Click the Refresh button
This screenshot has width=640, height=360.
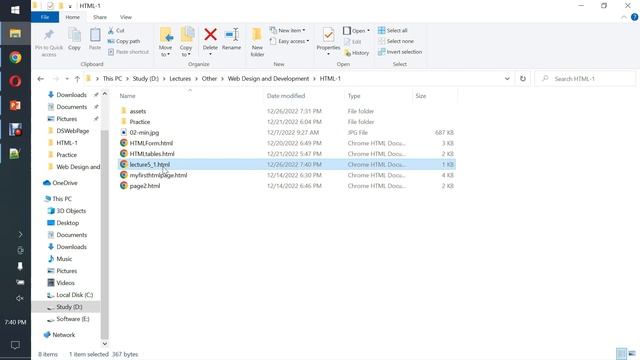tap(523, 79)
